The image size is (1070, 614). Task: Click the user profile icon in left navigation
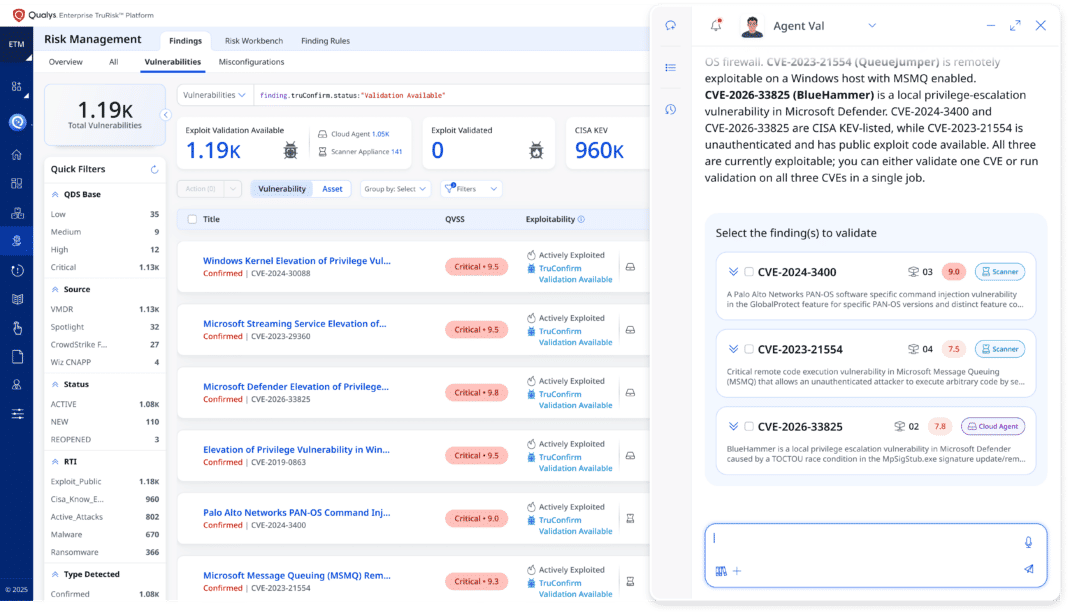pyautogui.click(x=17, y=385)
